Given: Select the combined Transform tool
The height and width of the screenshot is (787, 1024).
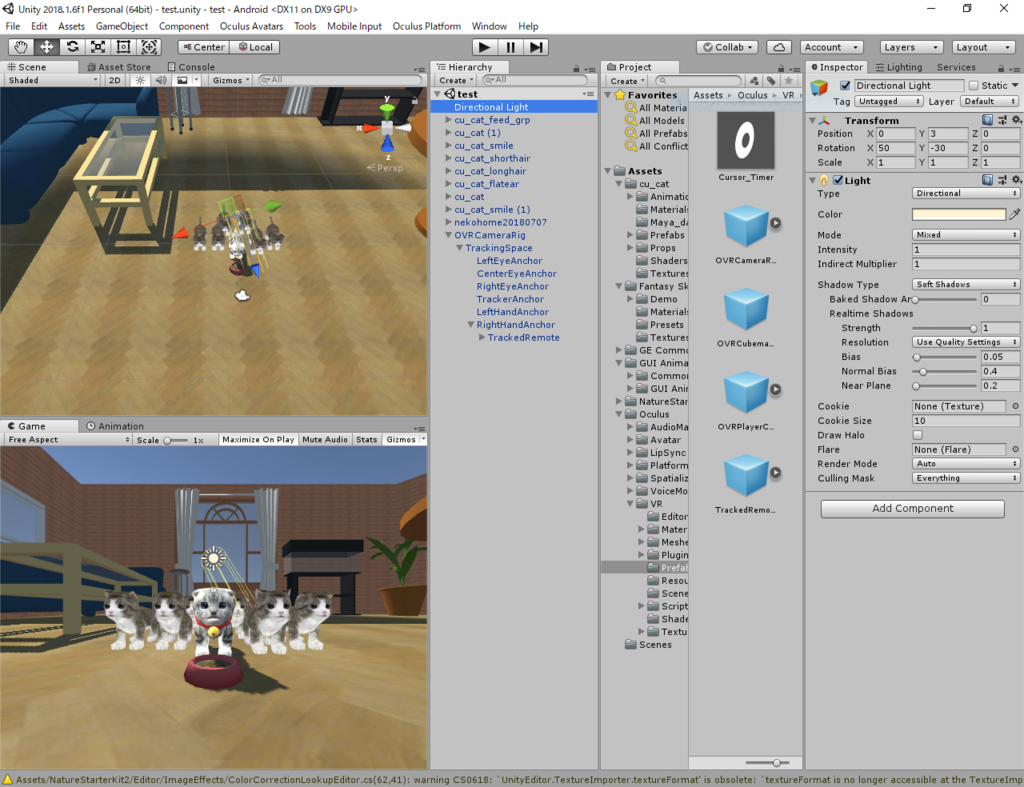Looking at the screenshot, I should tap(149, 47).
